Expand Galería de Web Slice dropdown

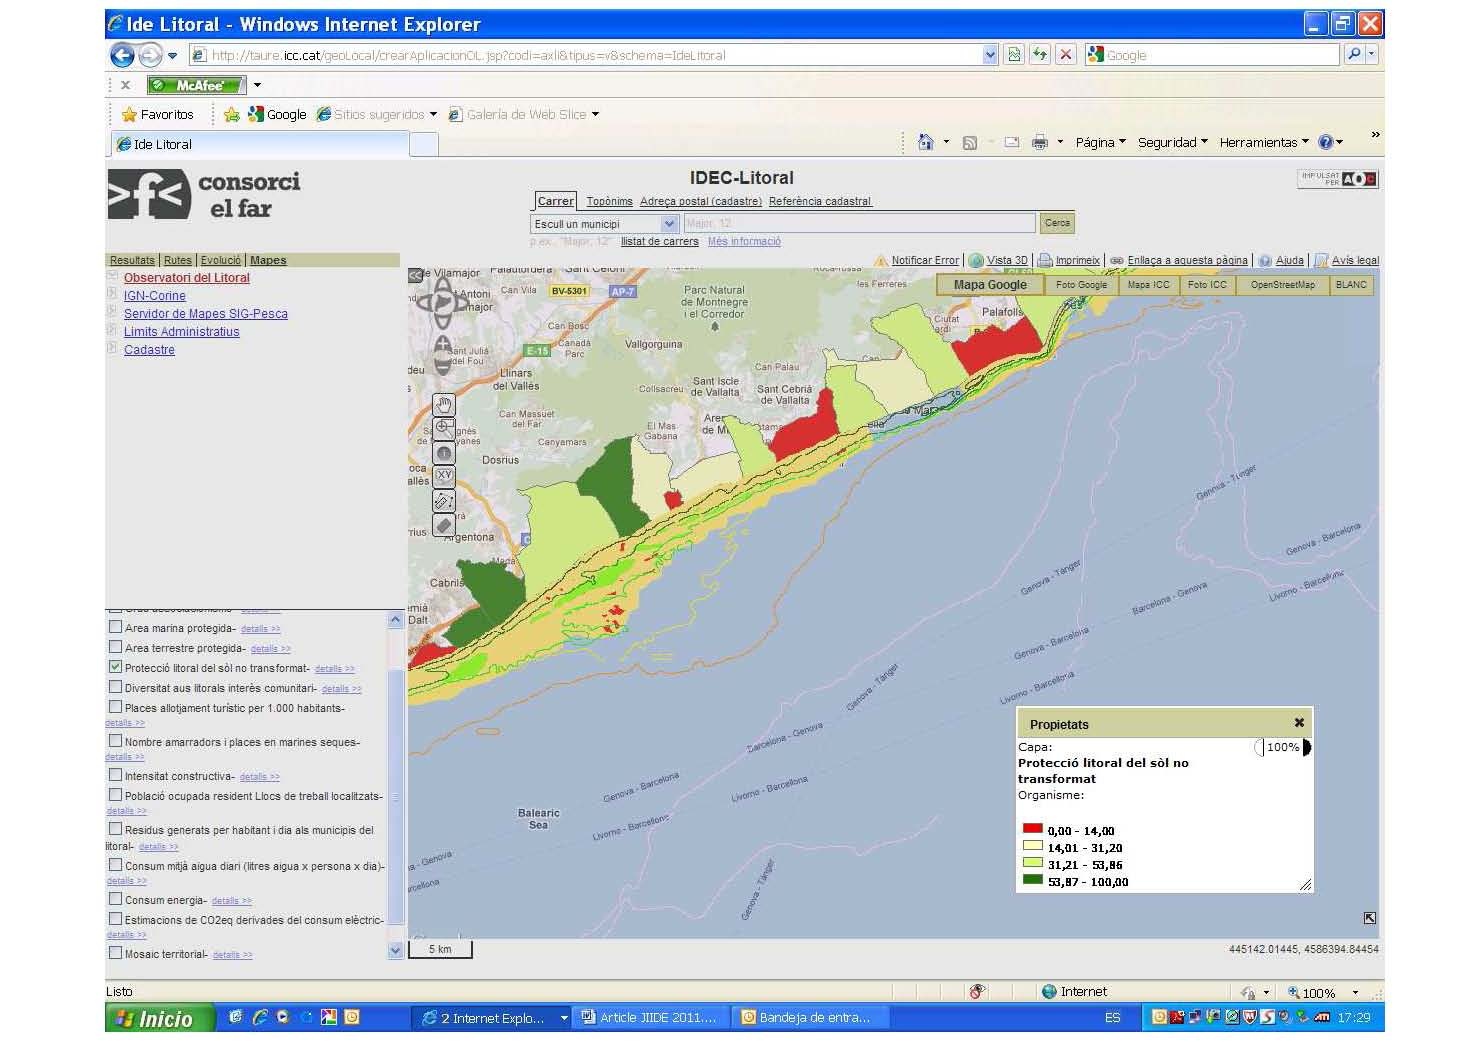pos(595,114)
